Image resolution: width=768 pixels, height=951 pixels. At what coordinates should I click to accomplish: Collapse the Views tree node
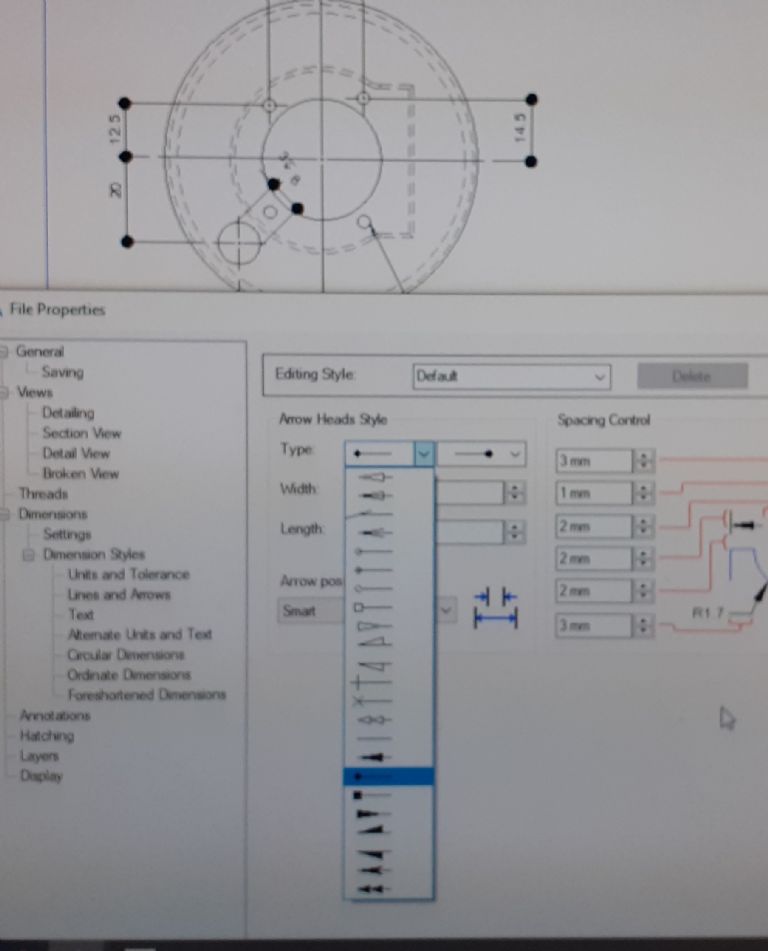pos(4,392)
